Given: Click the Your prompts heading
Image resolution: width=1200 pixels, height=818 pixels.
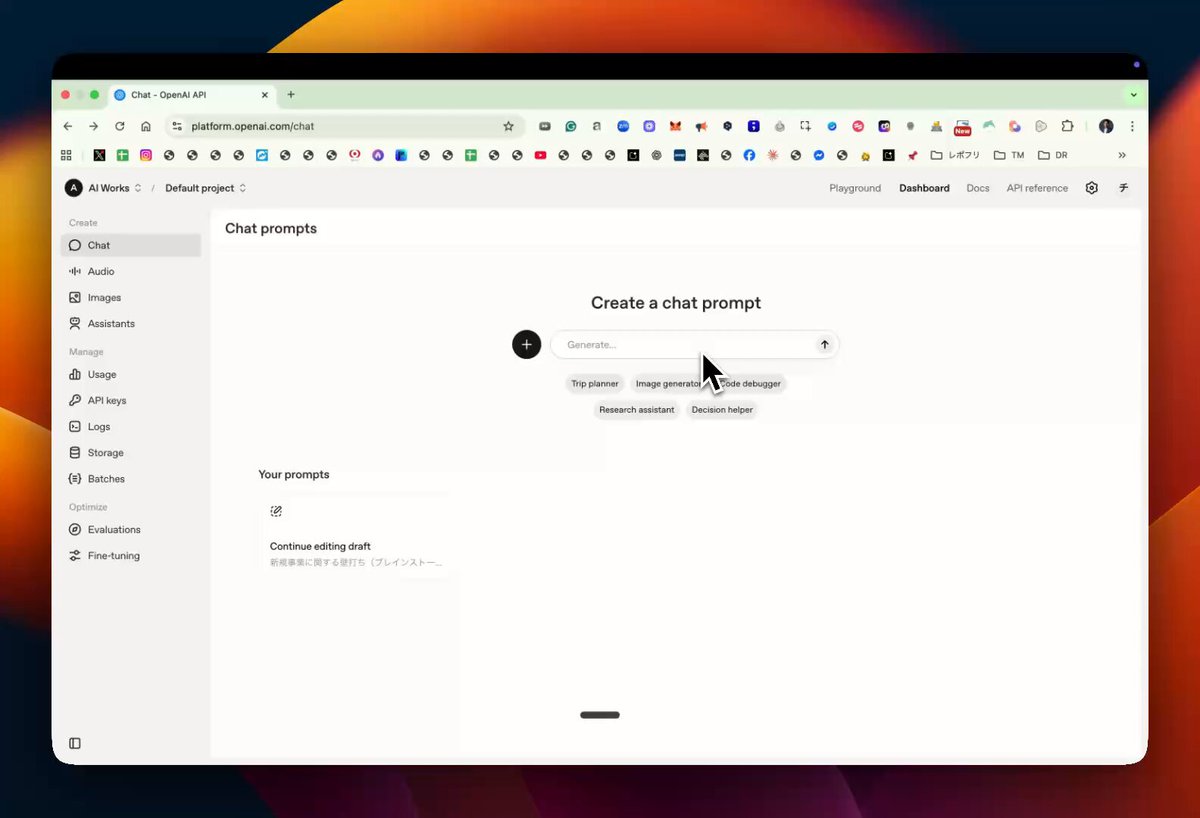Looking at the screenshot, I should [294, 474].
